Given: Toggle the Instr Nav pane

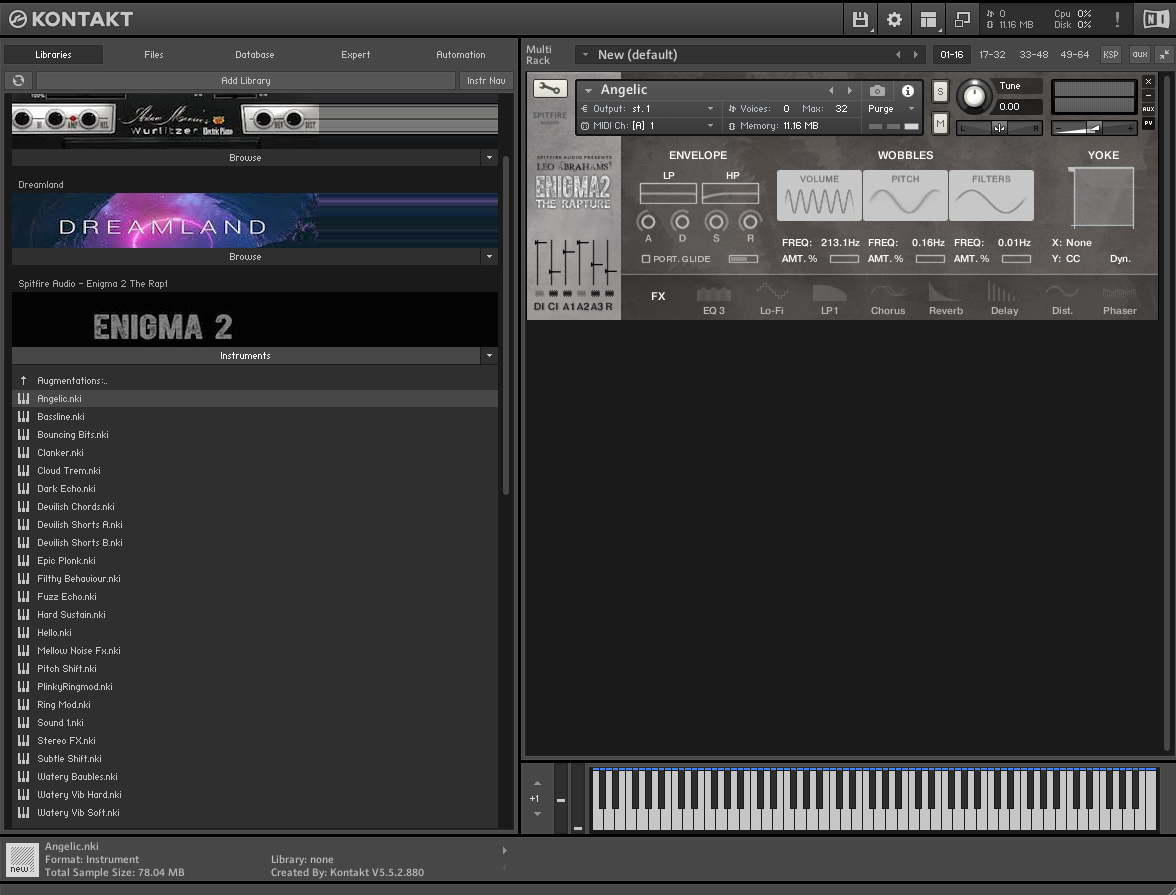Looking at the screenshot, I should [x=486, y=80].
